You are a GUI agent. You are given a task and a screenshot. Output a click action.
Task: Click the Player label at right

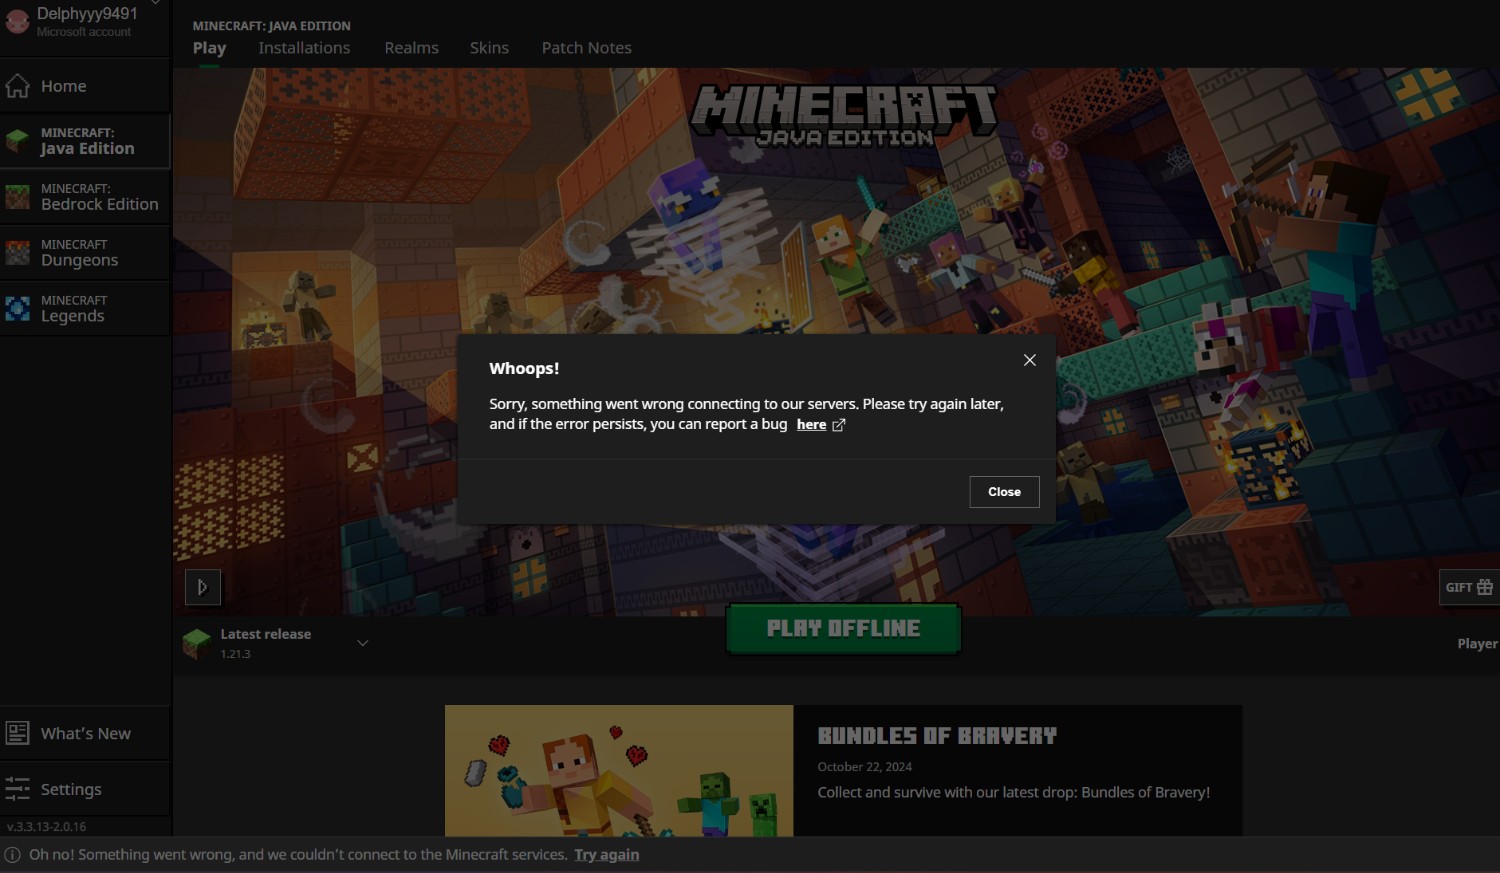pos(1478,644)
